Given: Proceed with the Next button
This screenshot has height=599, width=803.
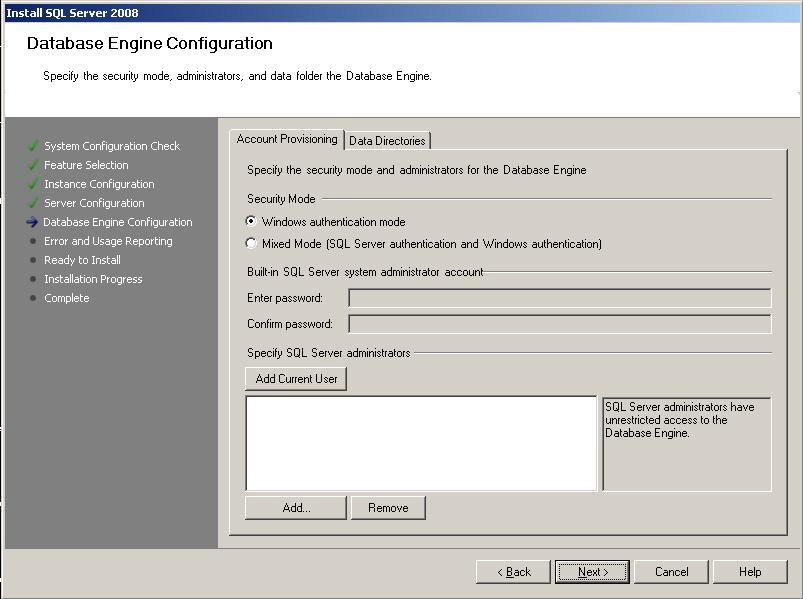Looking at the screenshot, I should [x=593, y=571].
